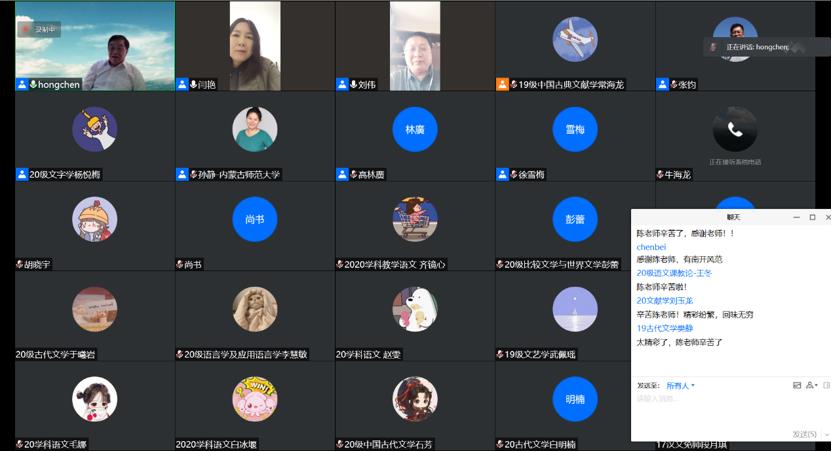Click the recording indicator on hongchen's video
The height and width of the screenshot is (452, 832).
pos(39,30)
